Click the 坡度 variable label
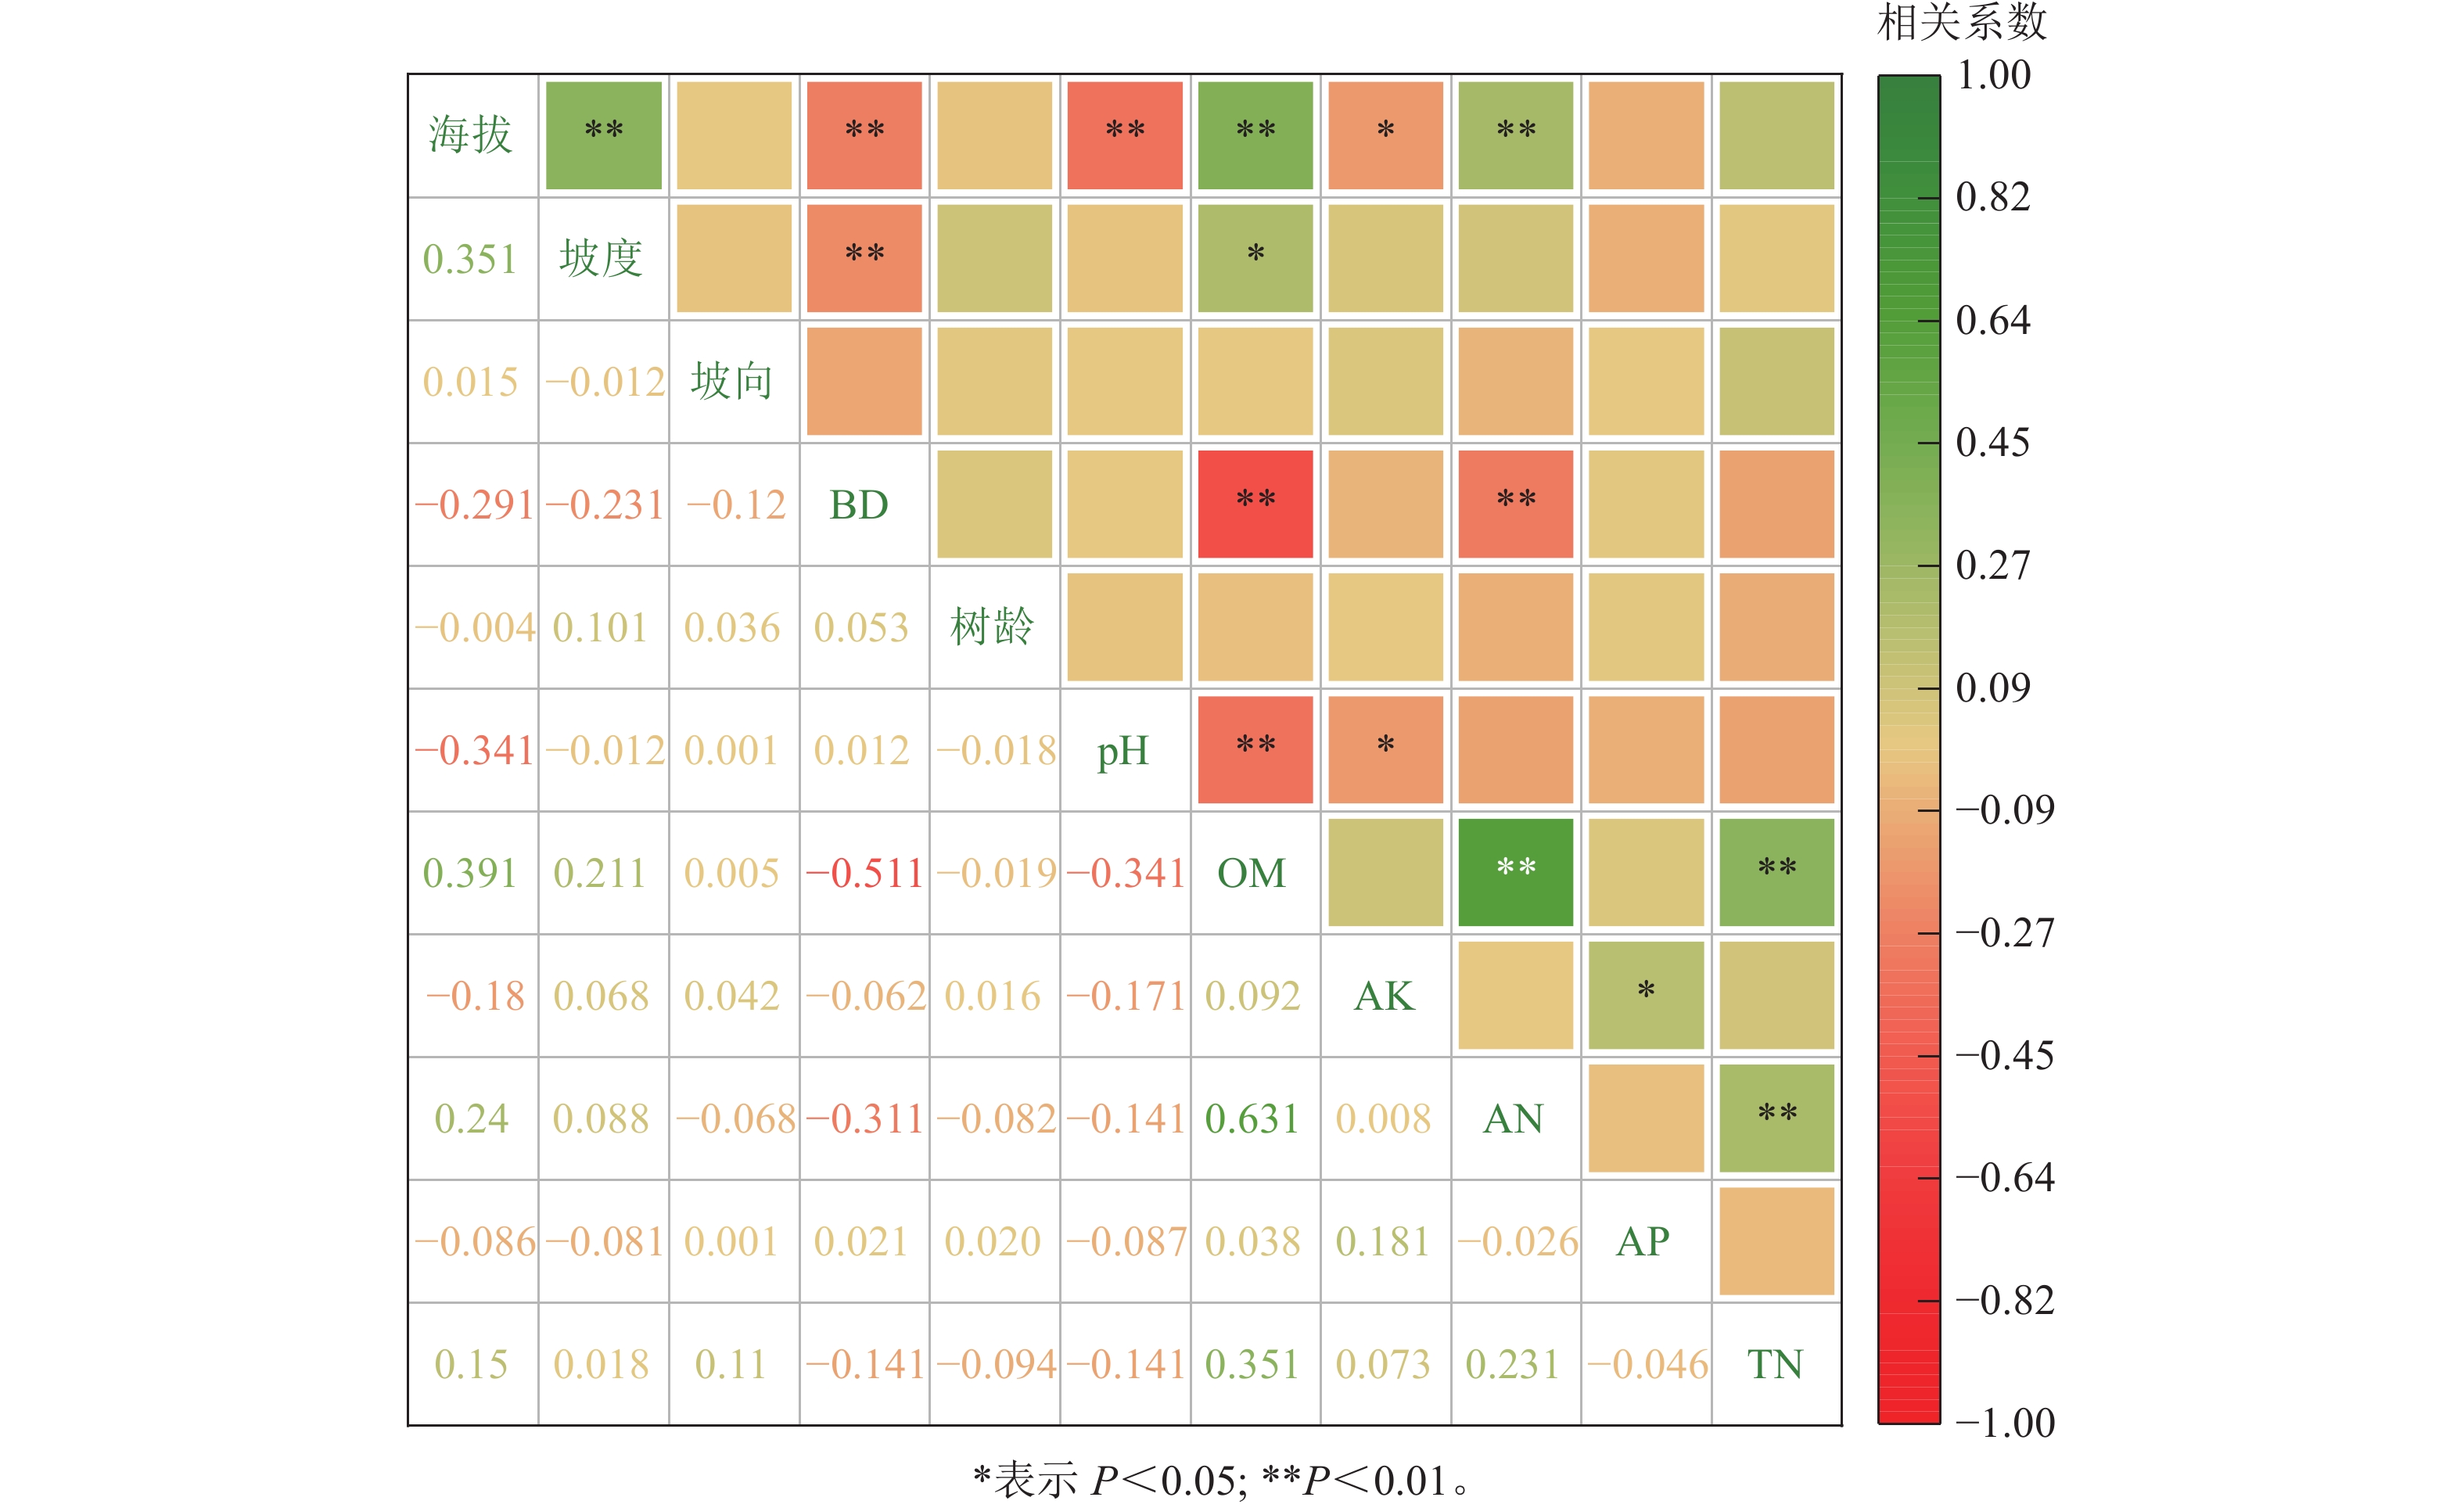This screenshot has width=2464, height=1508. [601, 258]
